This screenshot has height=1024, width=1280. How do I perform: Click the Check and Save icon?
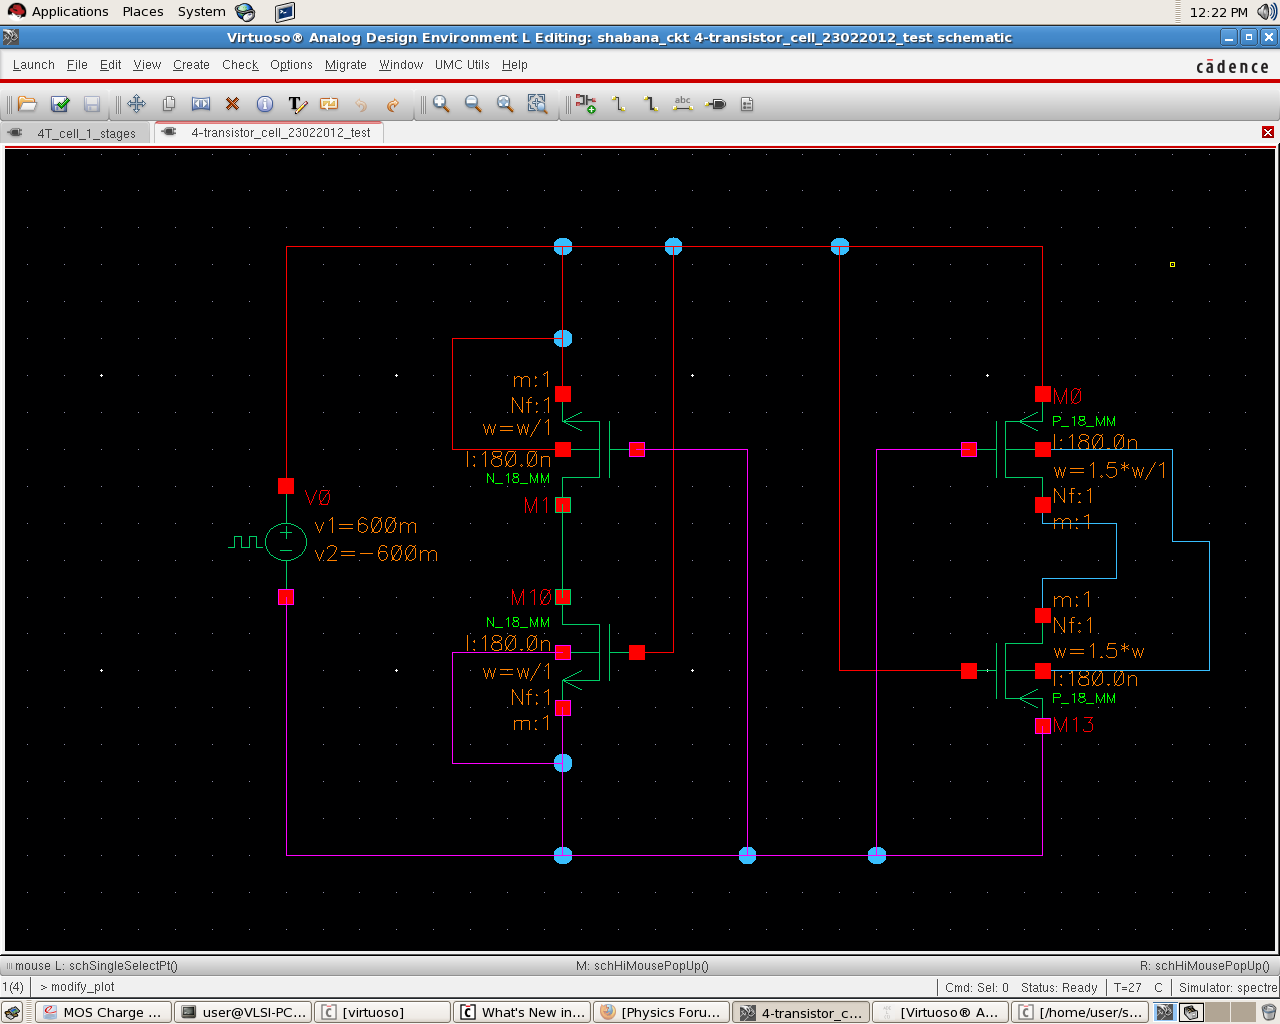click(60, 104)
